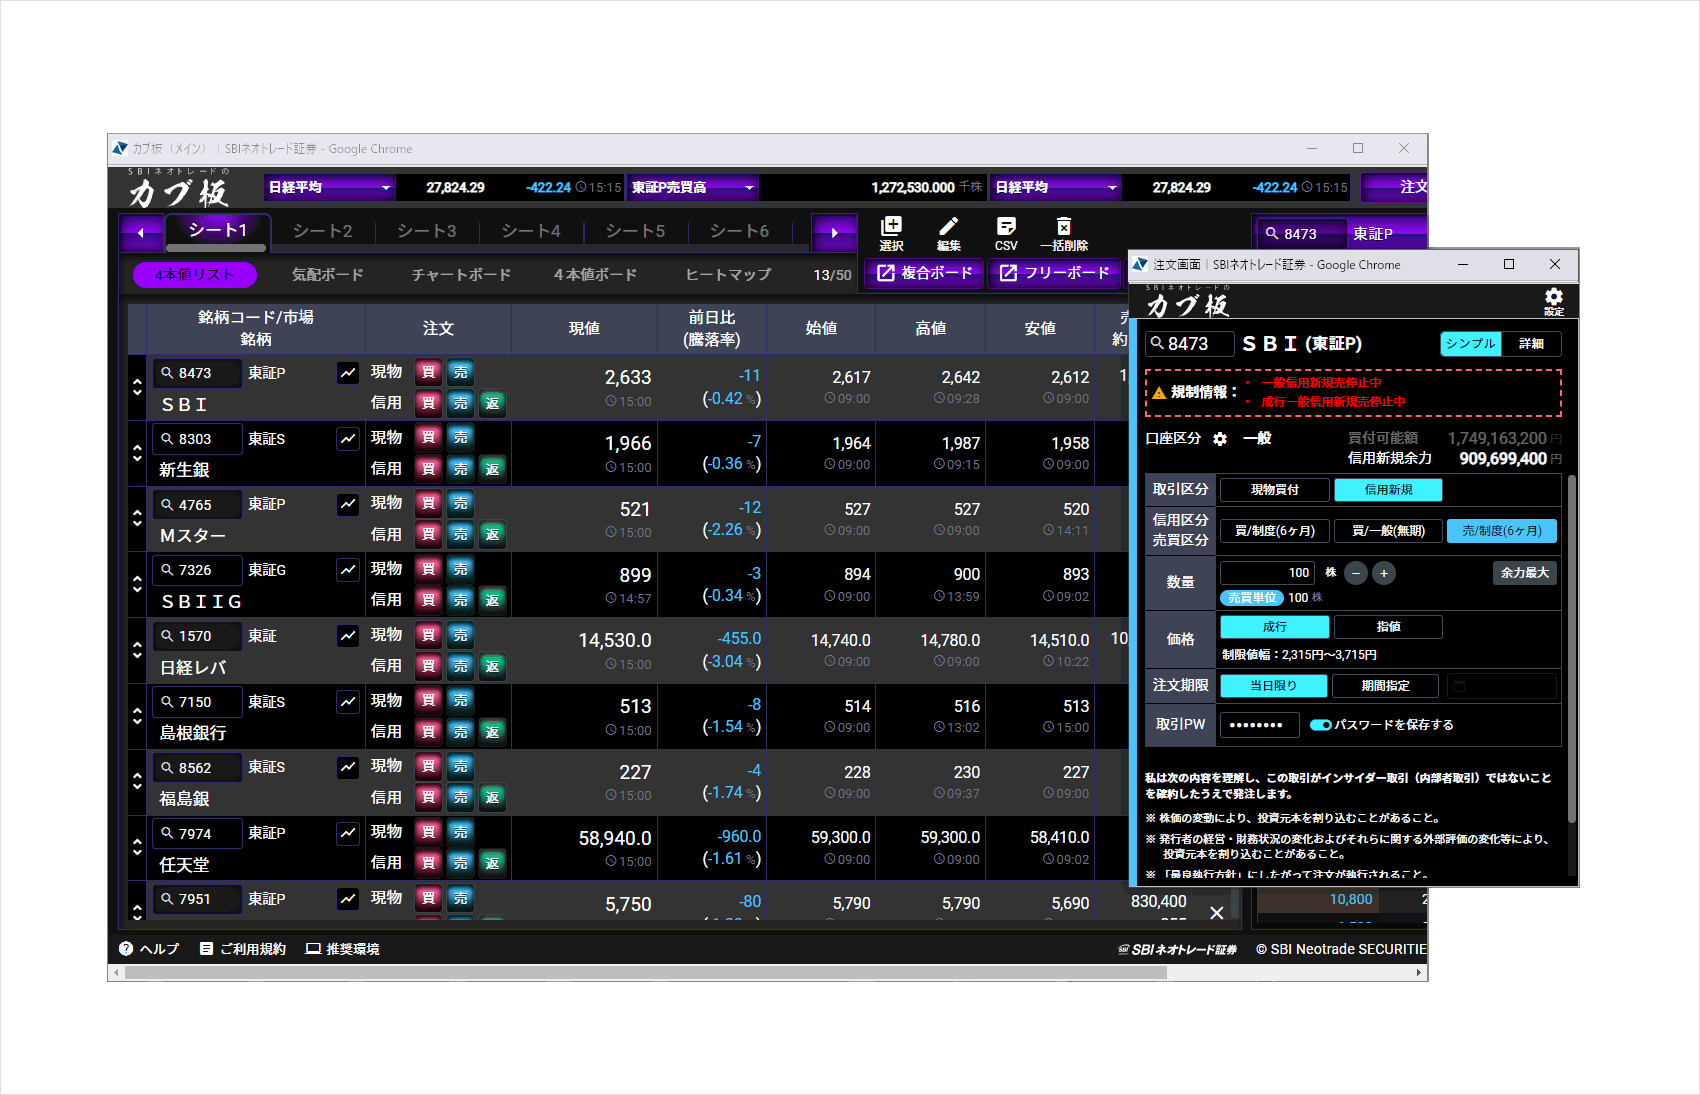
Task: Open the chart icon for 7150 島根銀行 row
Action: [x=348, y=702]
